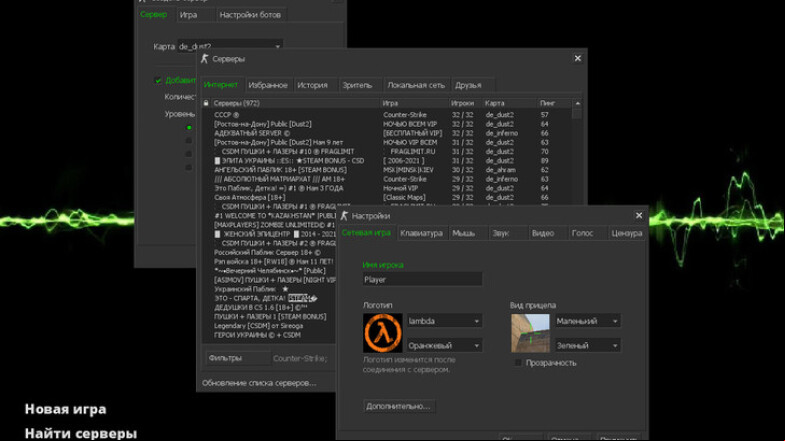Select the CSDM ПУШКИ + ЛАЗЕРЫ #10 row

[387, 151]
